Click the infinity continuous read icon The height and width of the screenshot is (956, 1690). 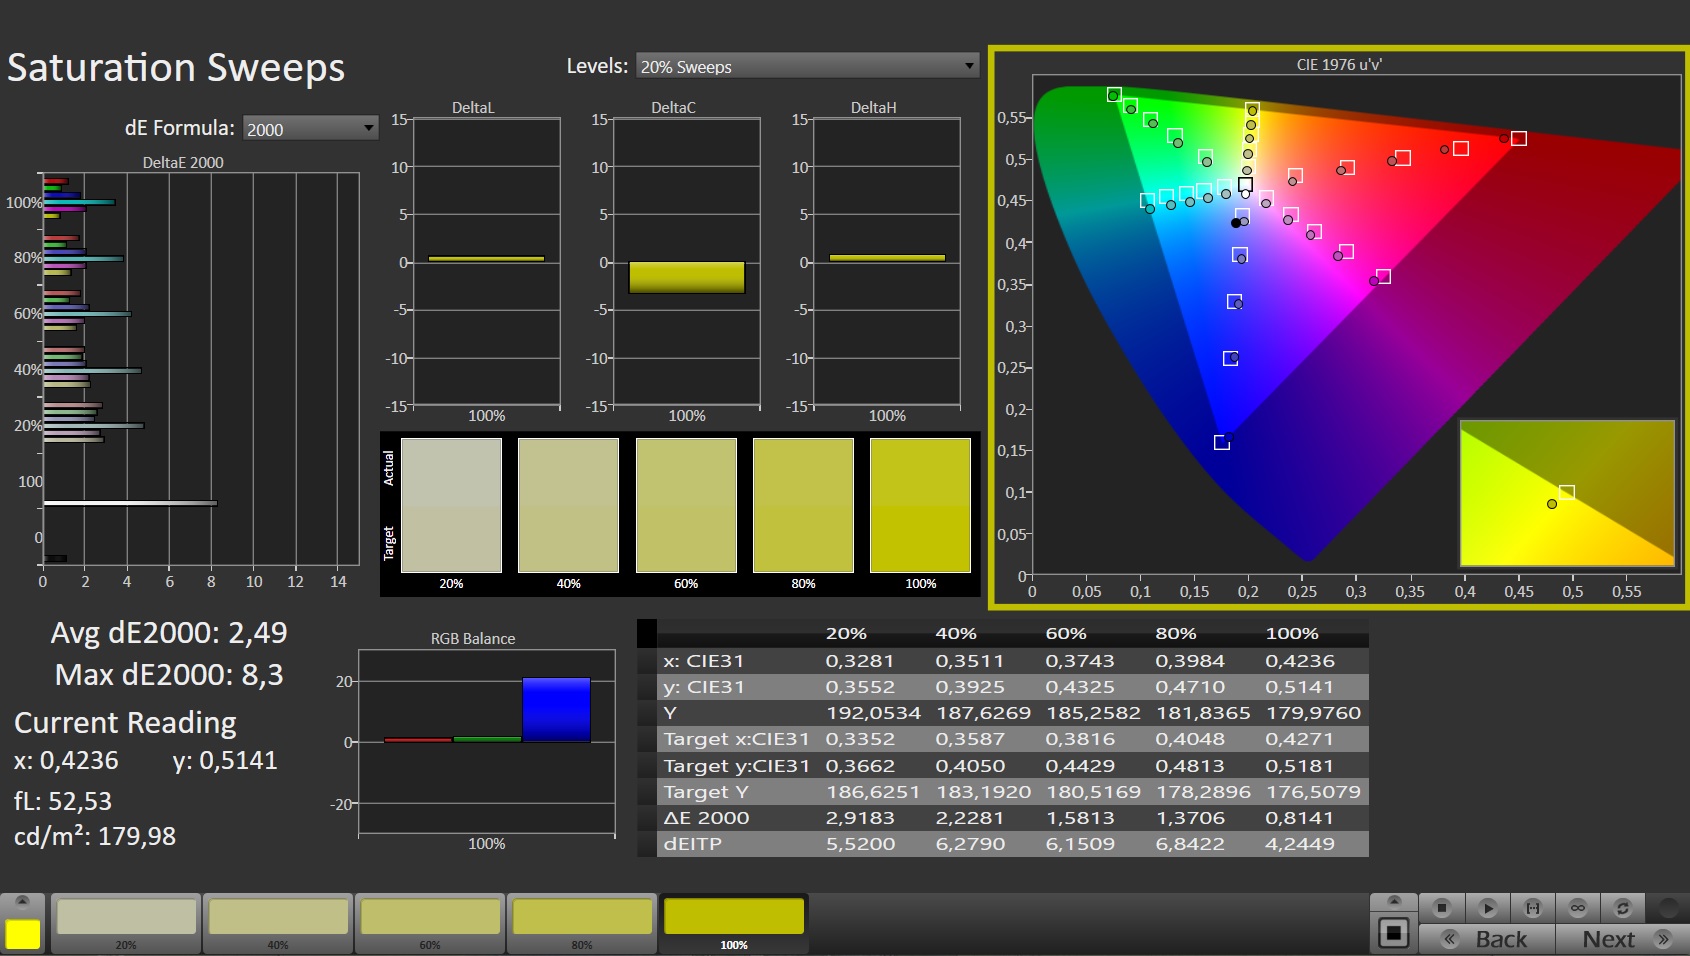tap(1578, 908)
